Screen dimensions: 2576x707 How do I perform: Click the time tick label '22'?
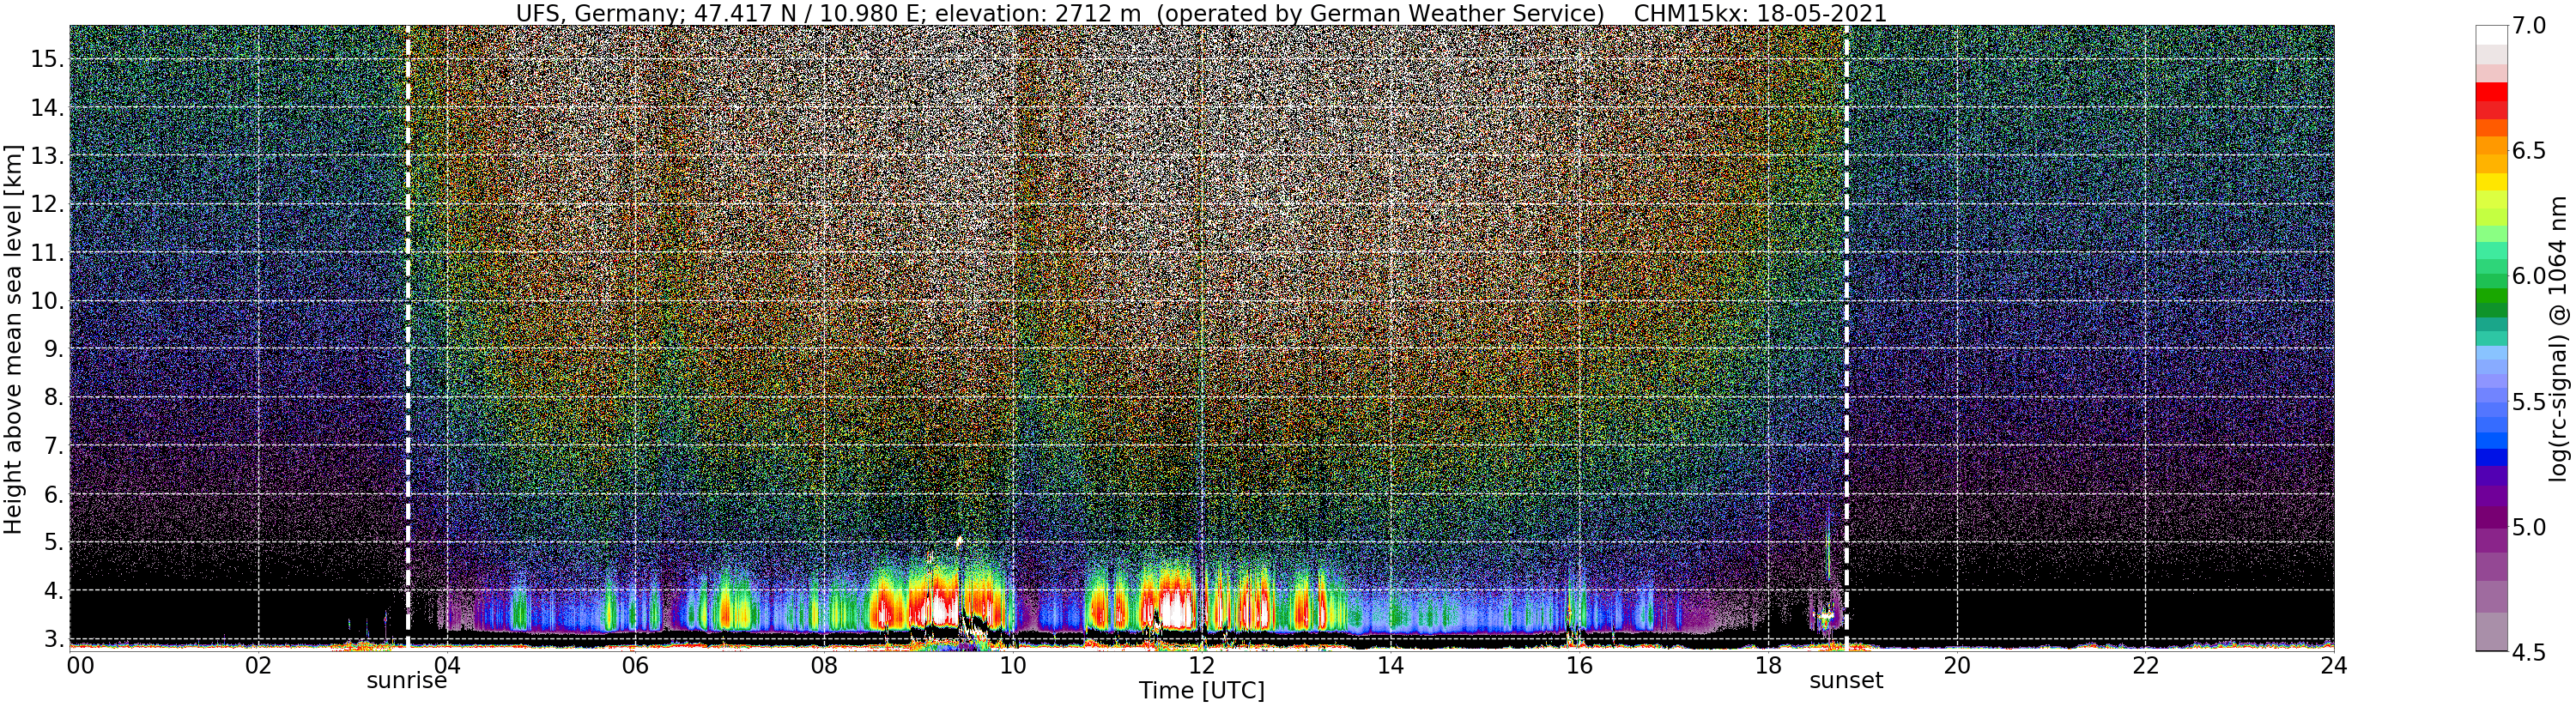[2146, 665]
